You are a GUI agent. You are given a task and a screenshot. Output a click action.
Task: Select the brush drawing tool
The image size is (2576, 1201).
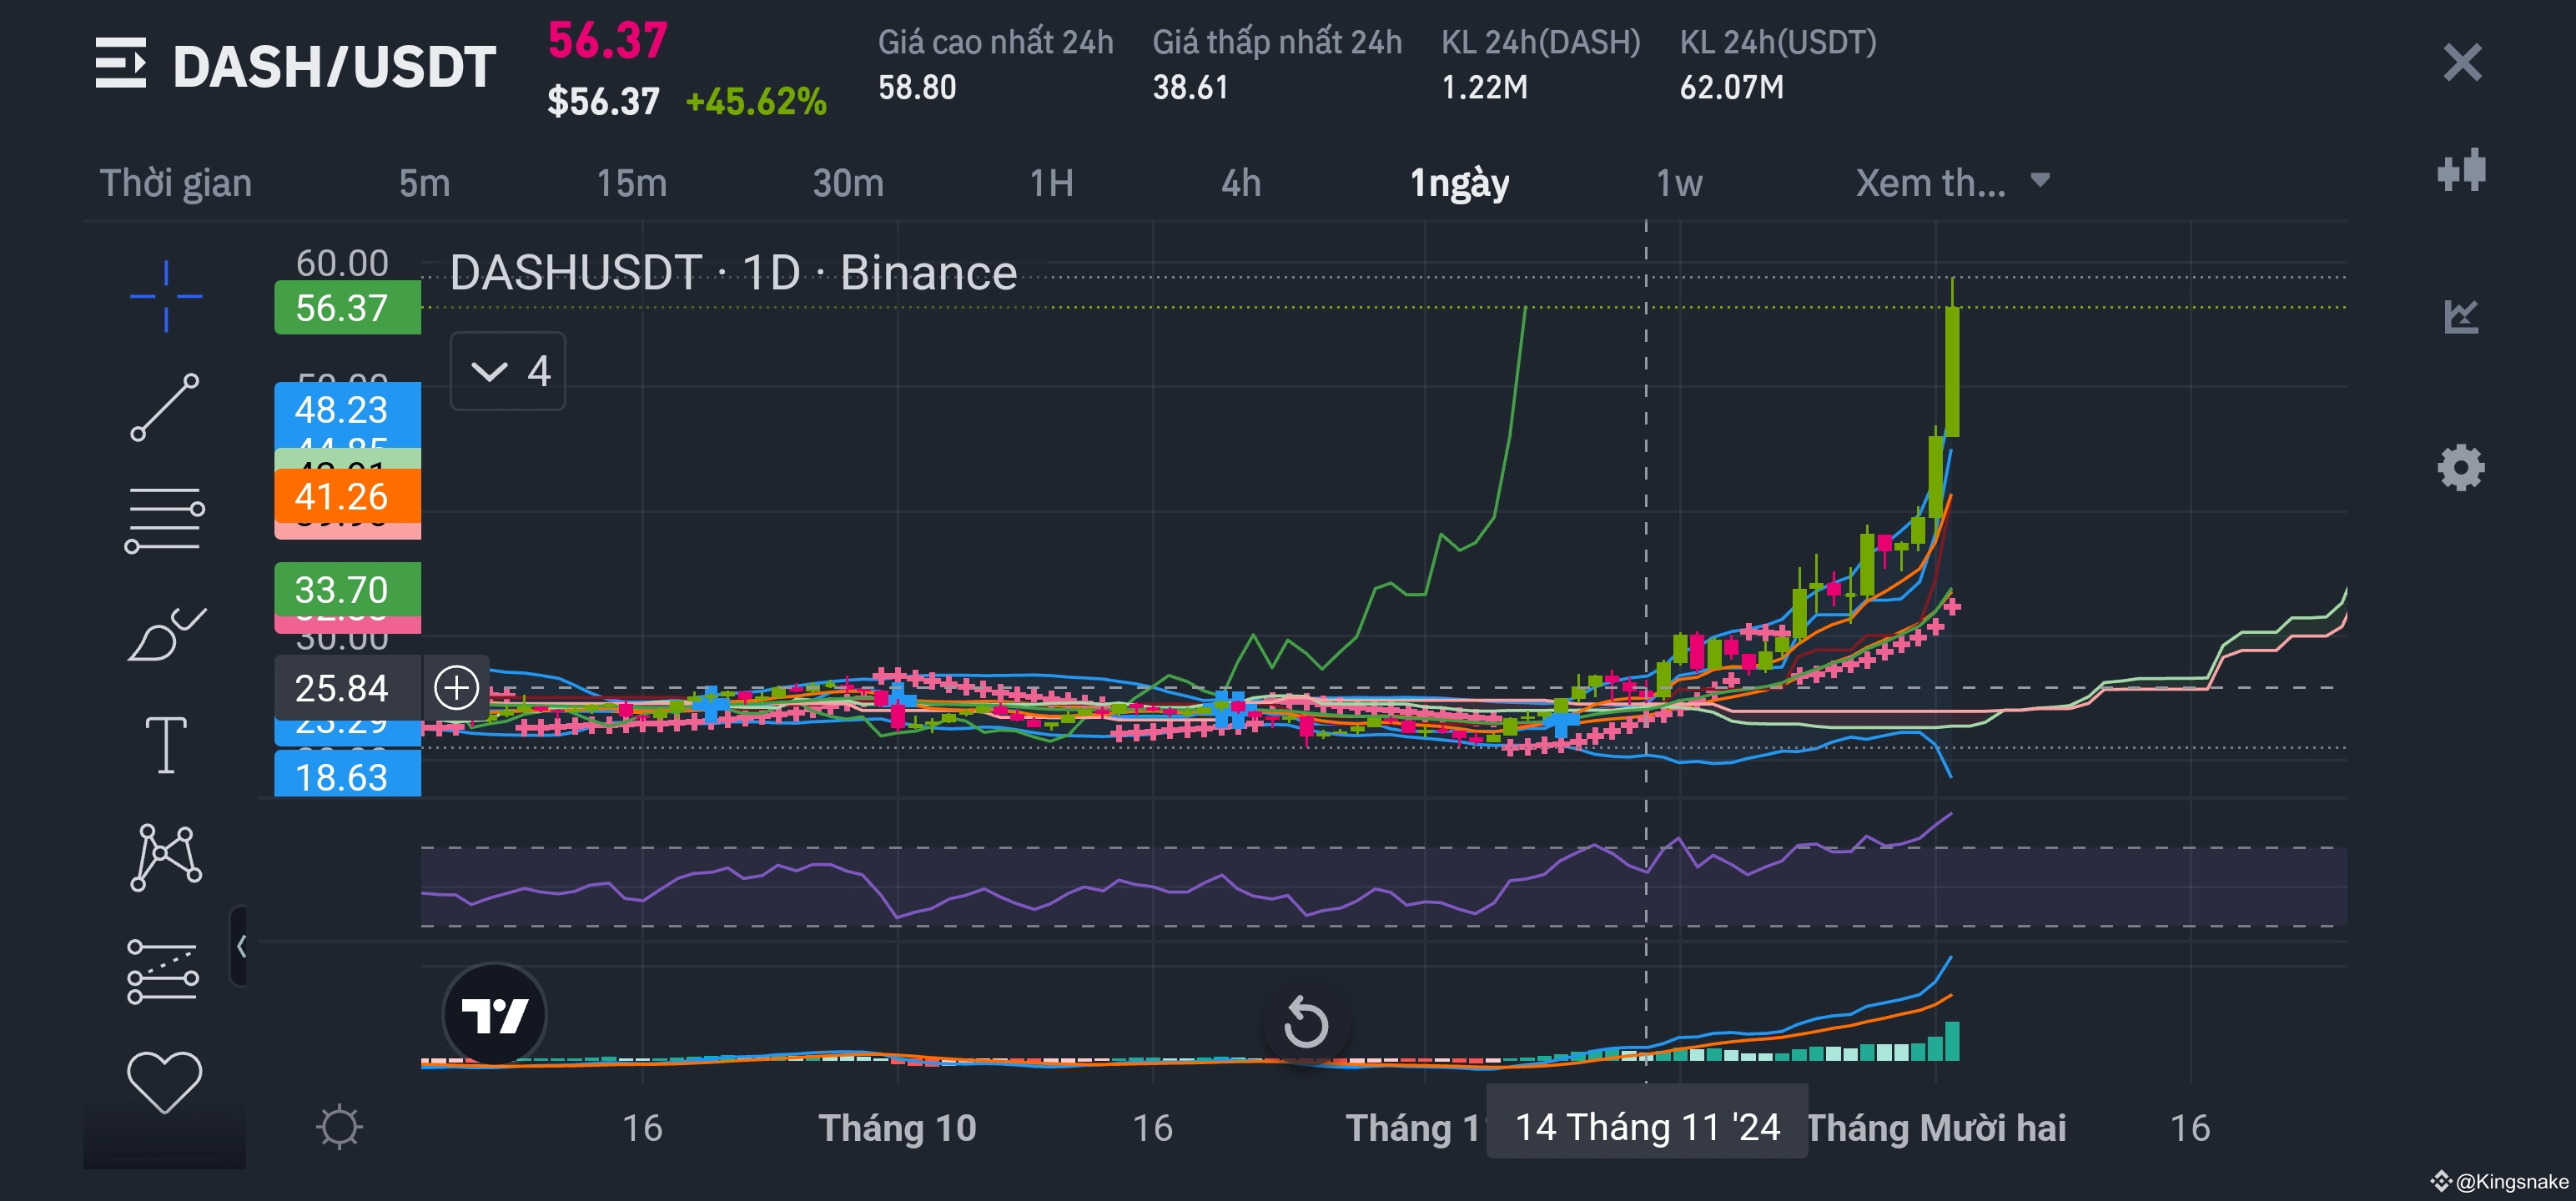point(166,634)
